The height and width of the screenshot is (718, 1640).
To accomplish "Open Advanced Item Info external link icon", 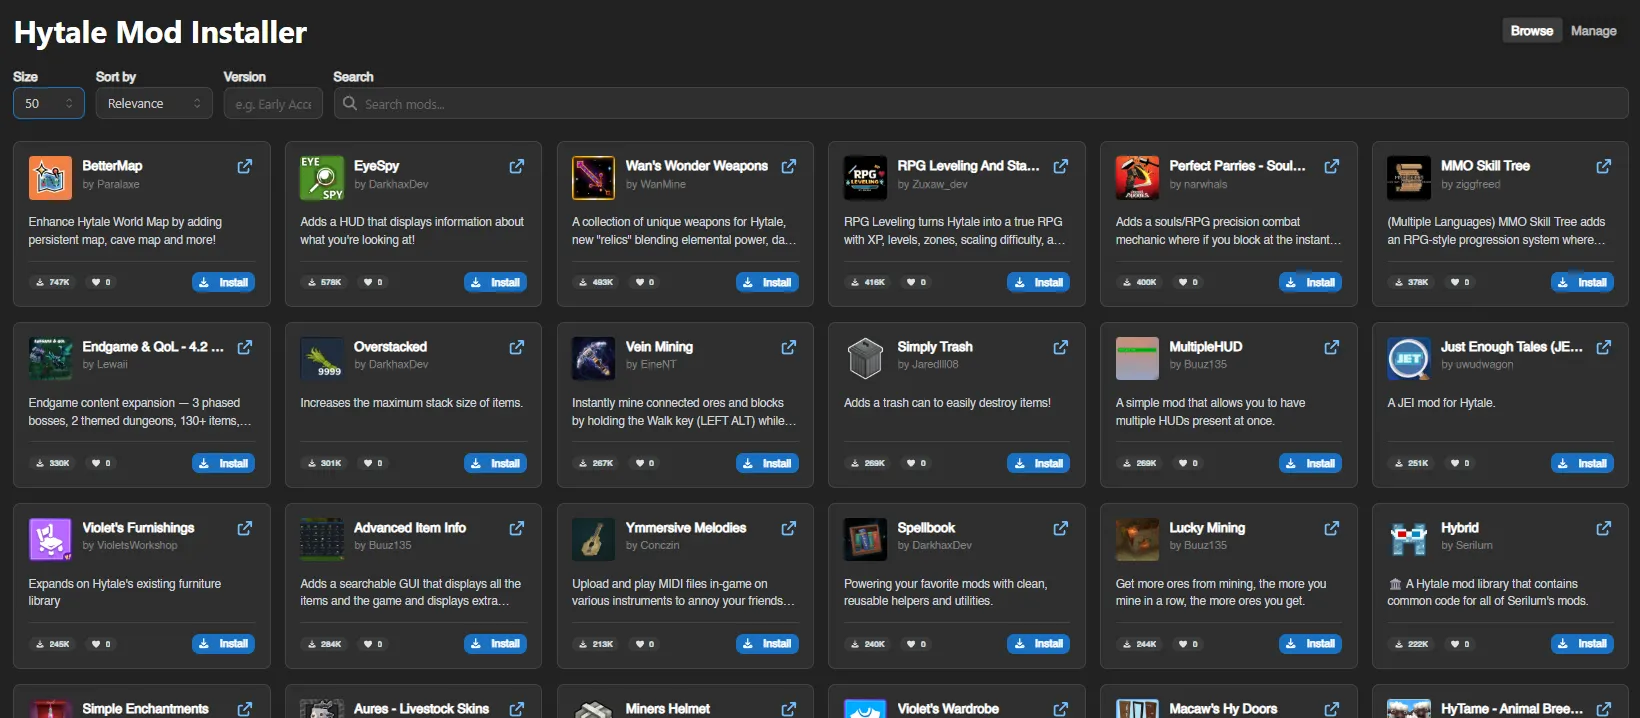I will click(517, 529).
